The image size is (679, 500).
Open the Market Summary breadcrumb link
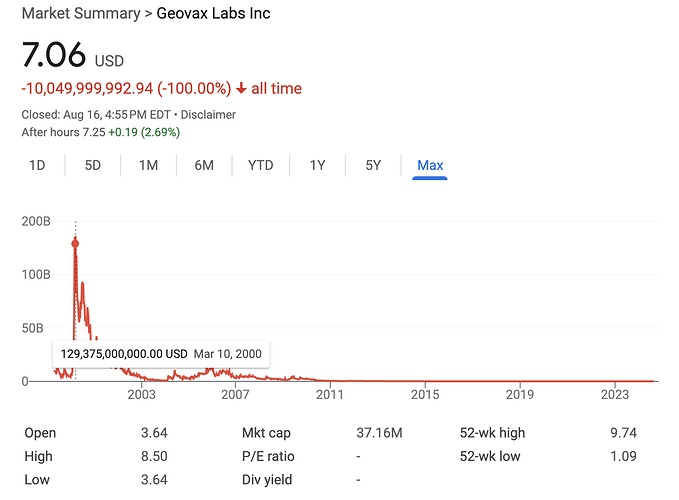pos(81,14)
